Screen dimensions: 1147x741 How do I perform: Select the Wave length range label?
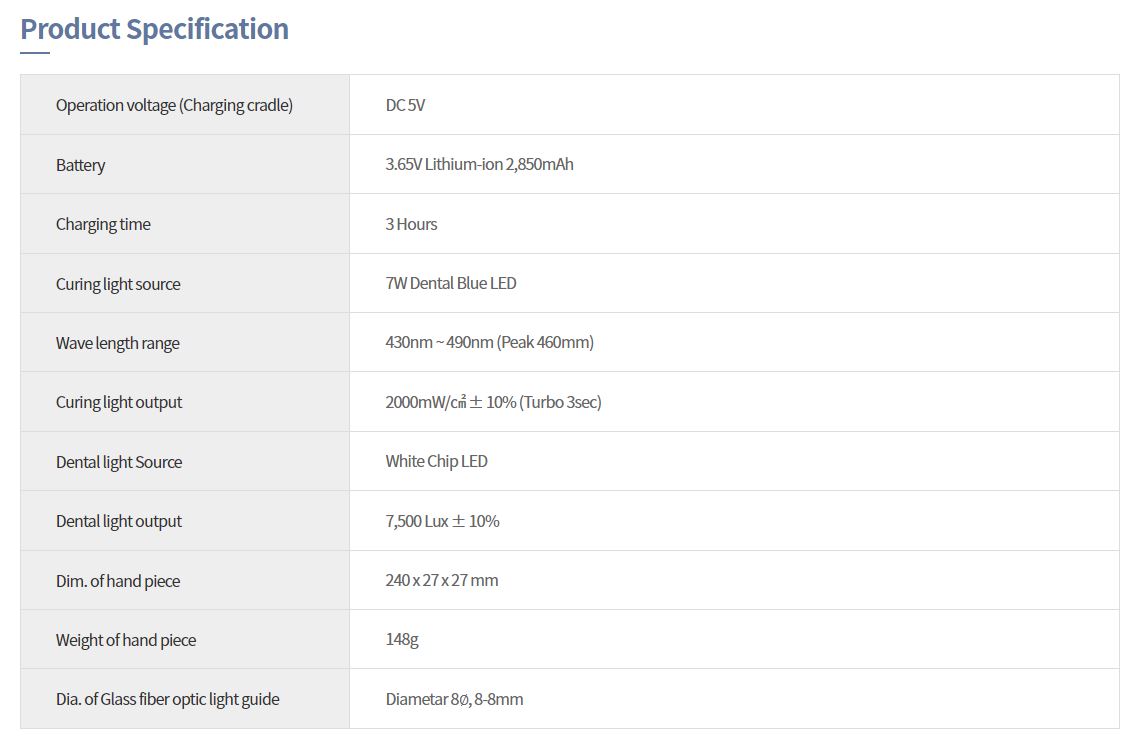pyautogui.click(x=117, y=344)
